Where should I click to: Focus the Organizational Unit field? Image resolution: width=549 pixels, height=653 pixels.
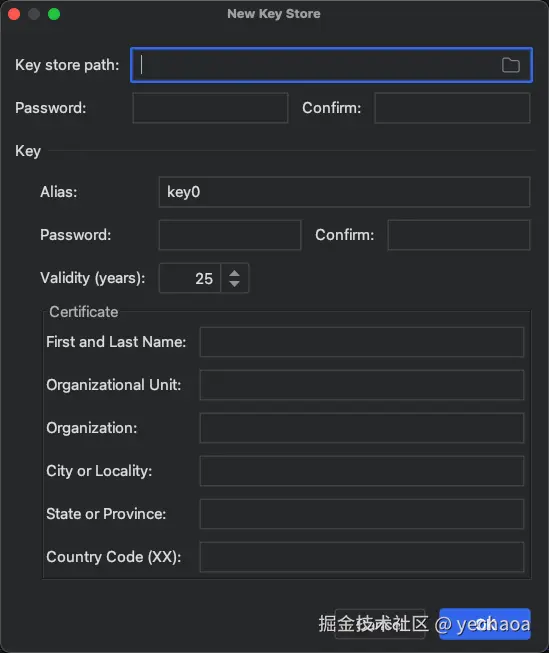click(362, 385)
